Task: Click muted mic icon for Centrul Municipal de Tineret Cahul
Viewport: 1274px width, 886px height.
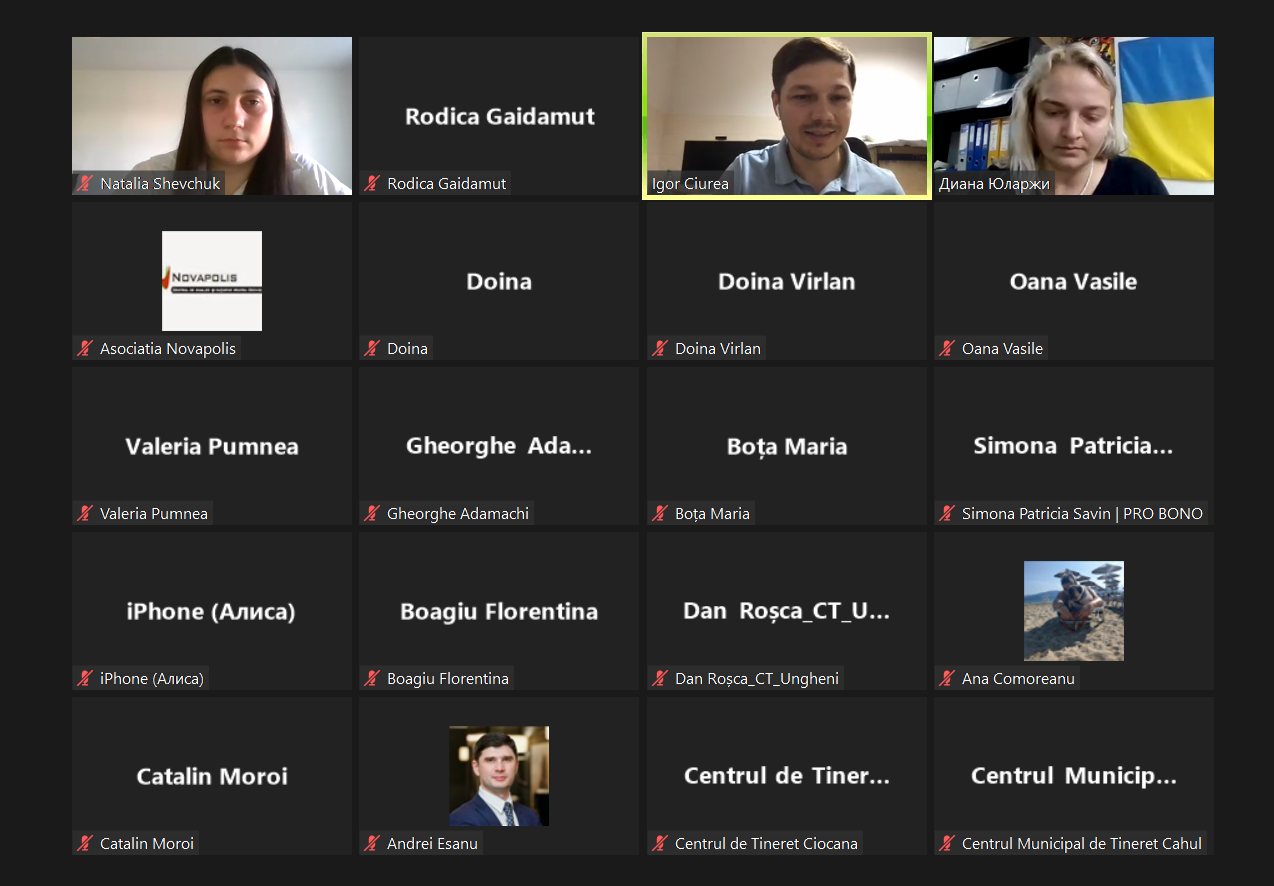Action: tap(948, 844)
